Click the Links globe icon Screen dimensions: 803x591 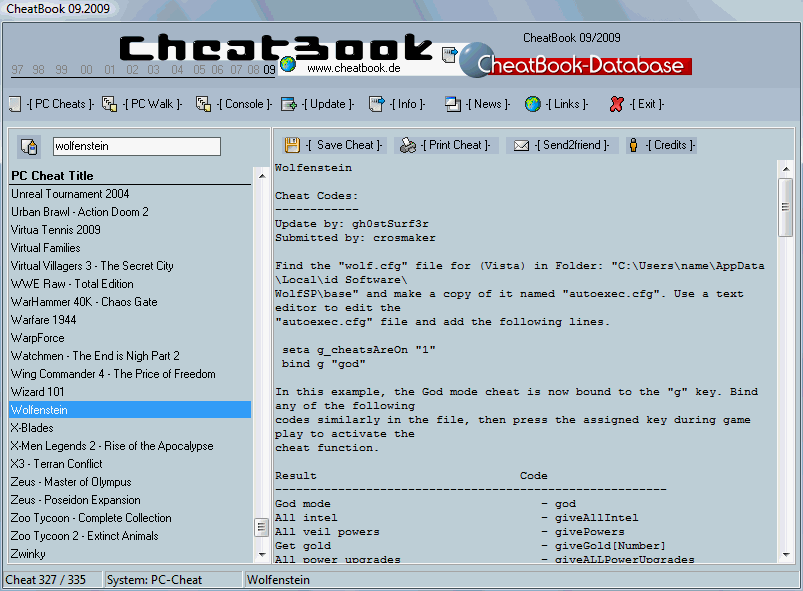[533, 104]
